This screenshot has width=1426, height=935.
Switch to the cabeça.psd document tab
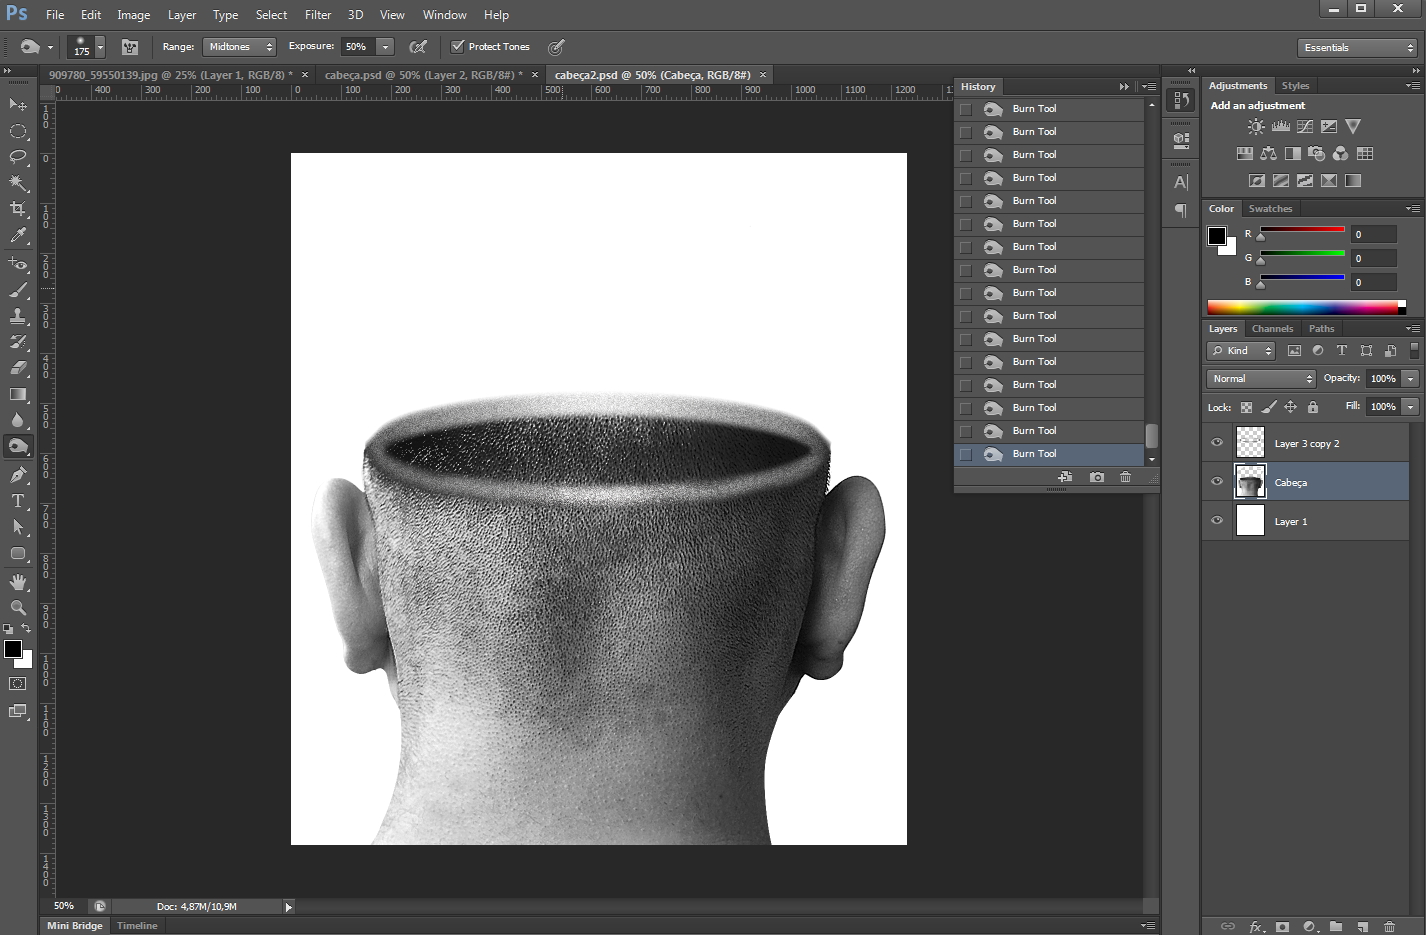[x=422, y=75]
